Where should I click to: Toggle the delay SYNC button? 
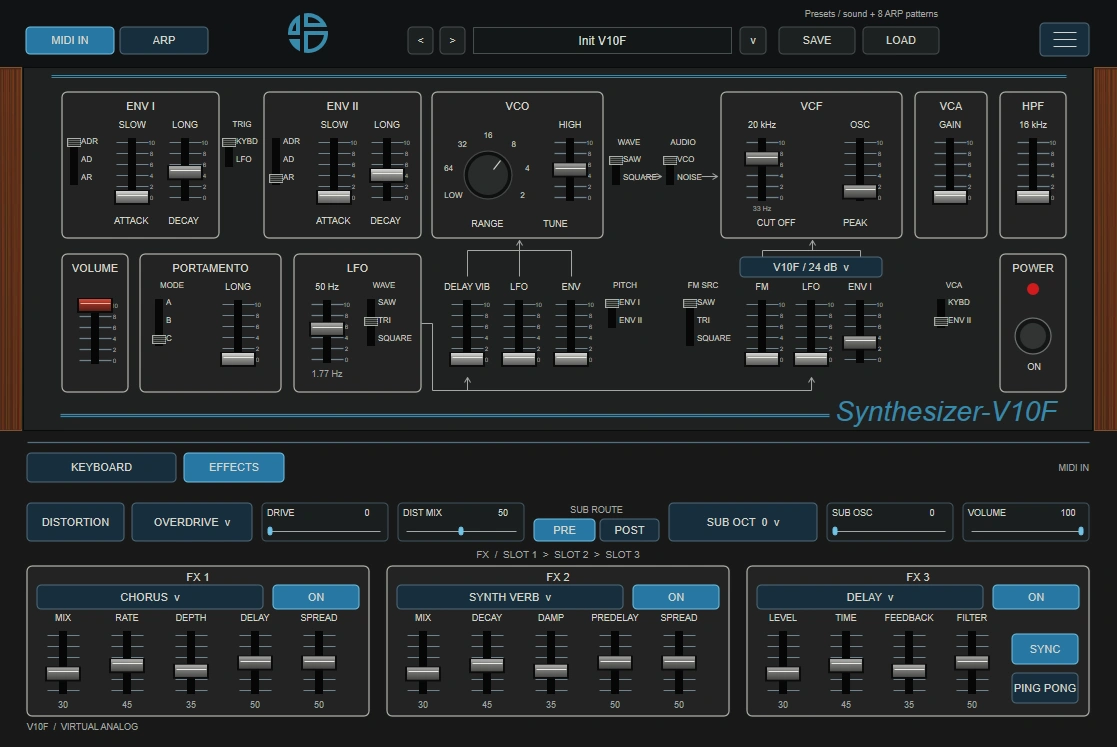tap(1045, 649)
